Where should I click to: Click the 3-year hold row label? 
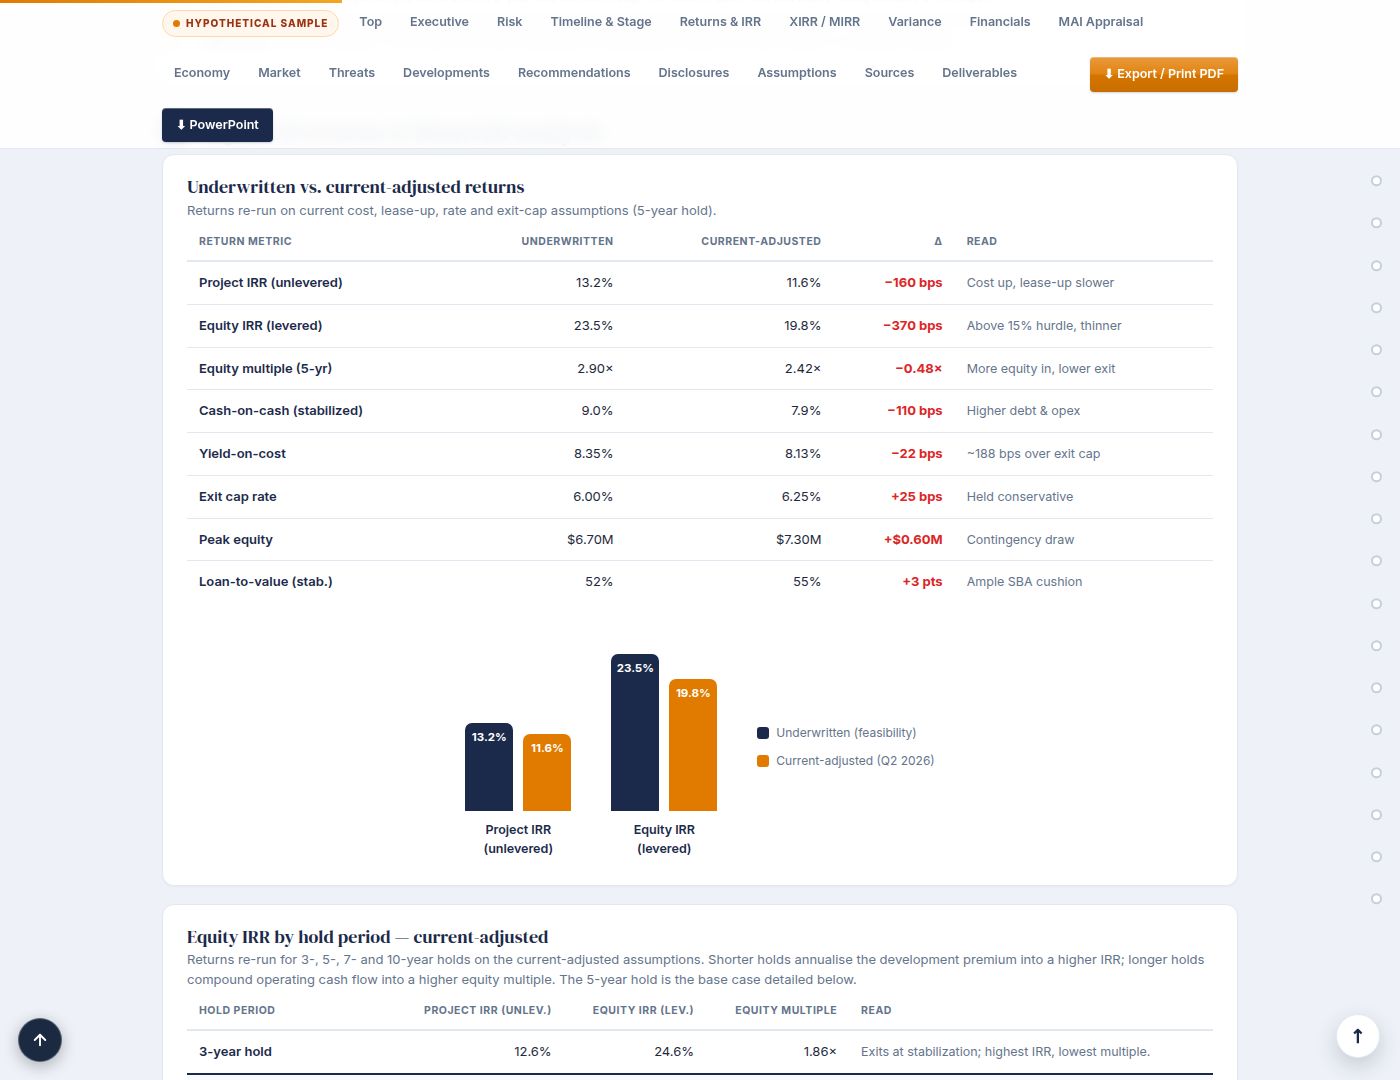235,1052
